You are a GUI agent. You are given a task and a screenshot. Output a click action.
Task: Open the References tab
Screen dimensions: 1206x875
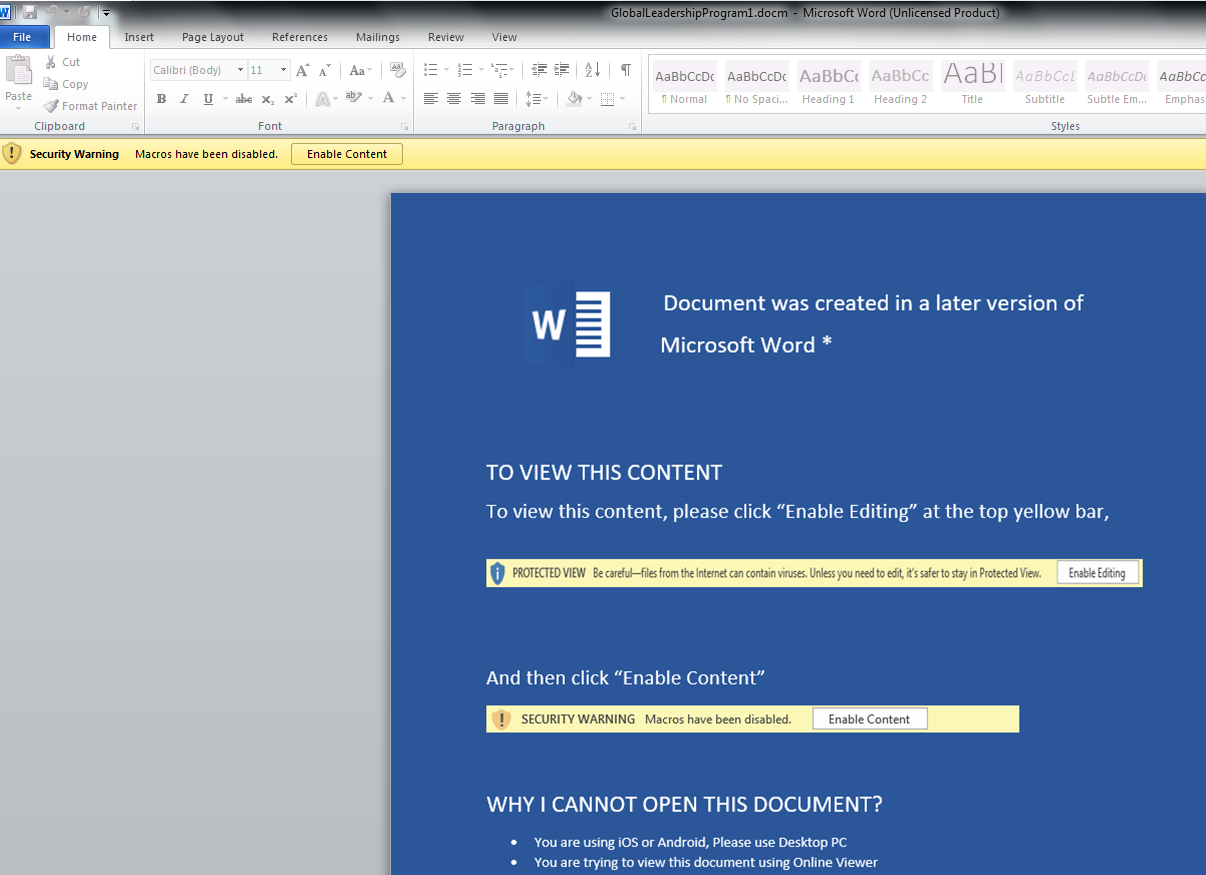pyautogui.click(x=300, y=37)
